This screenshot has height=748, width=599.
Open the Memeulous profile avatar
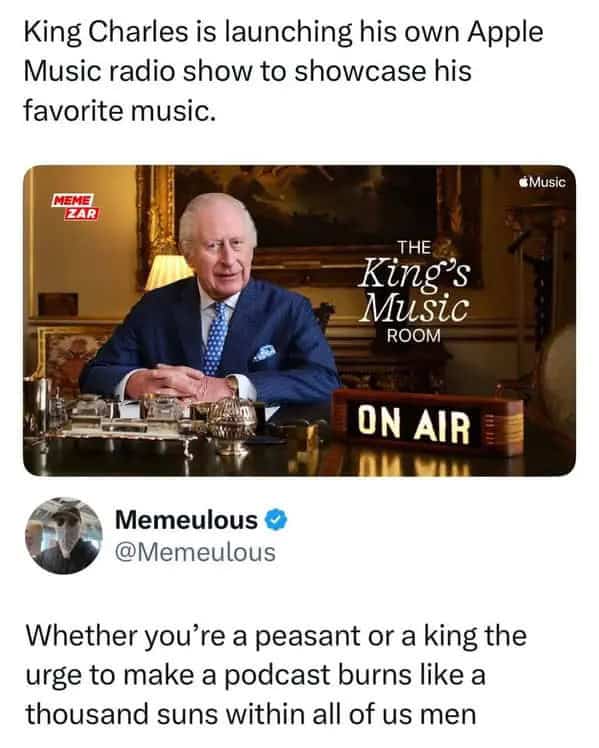tap(63, 535)
